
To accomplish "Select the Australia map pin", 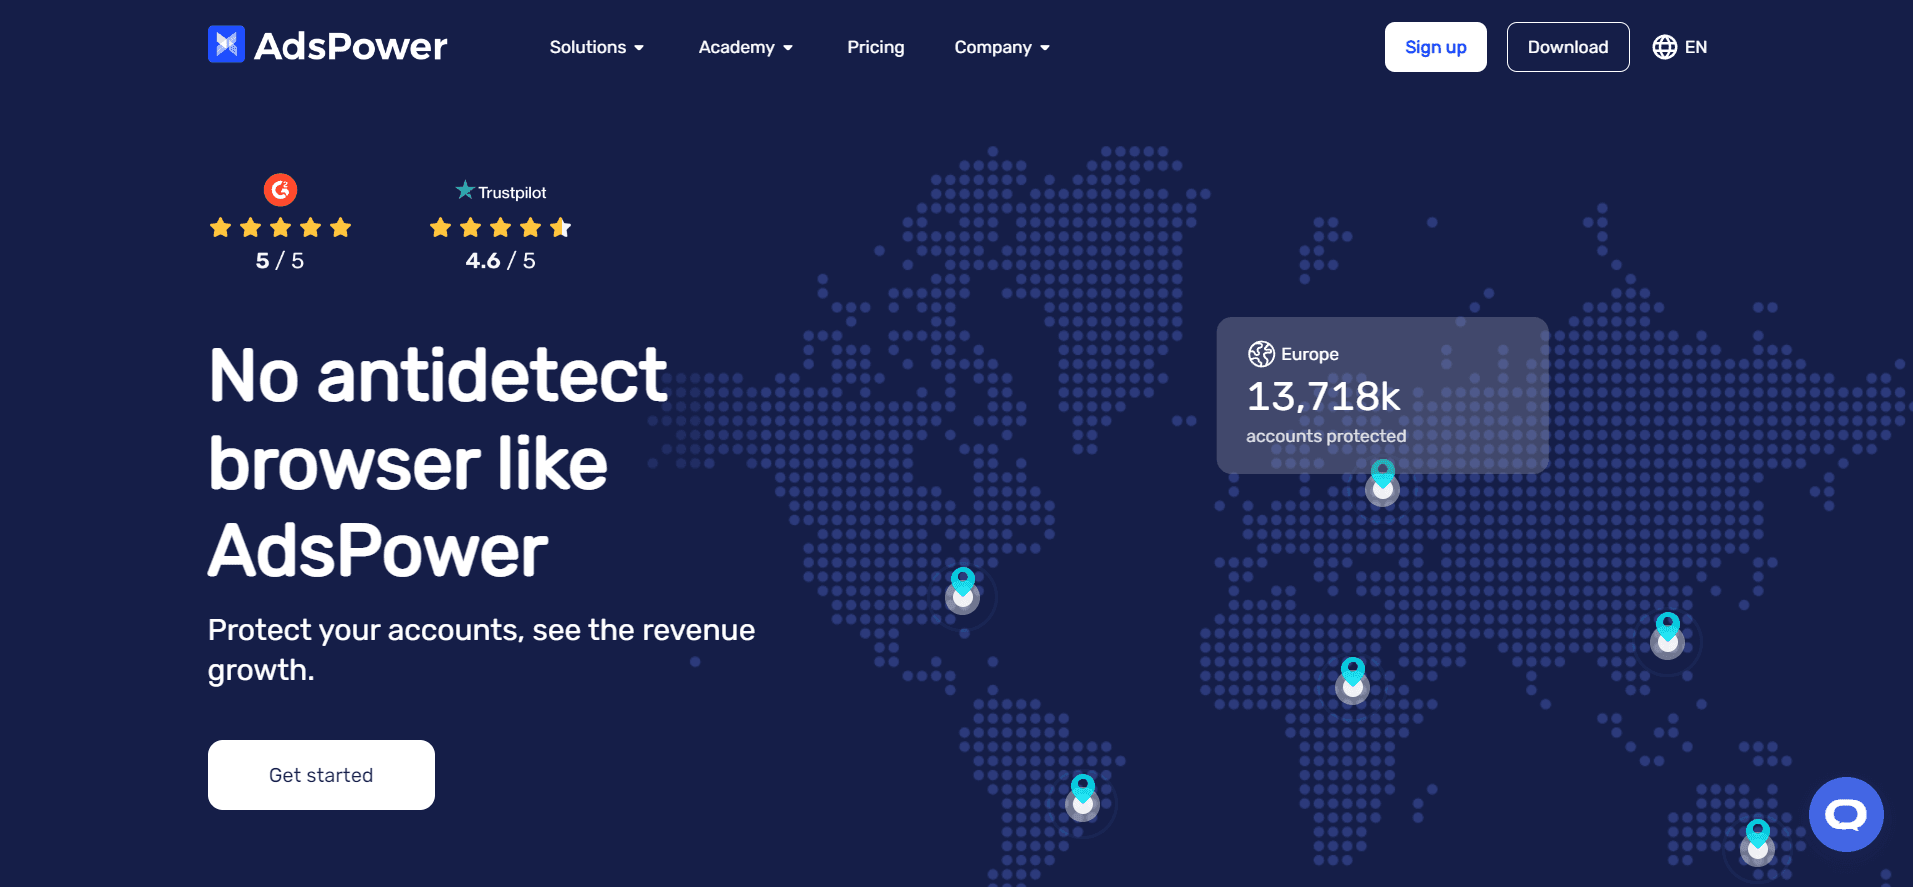I will pos(1758,842).
